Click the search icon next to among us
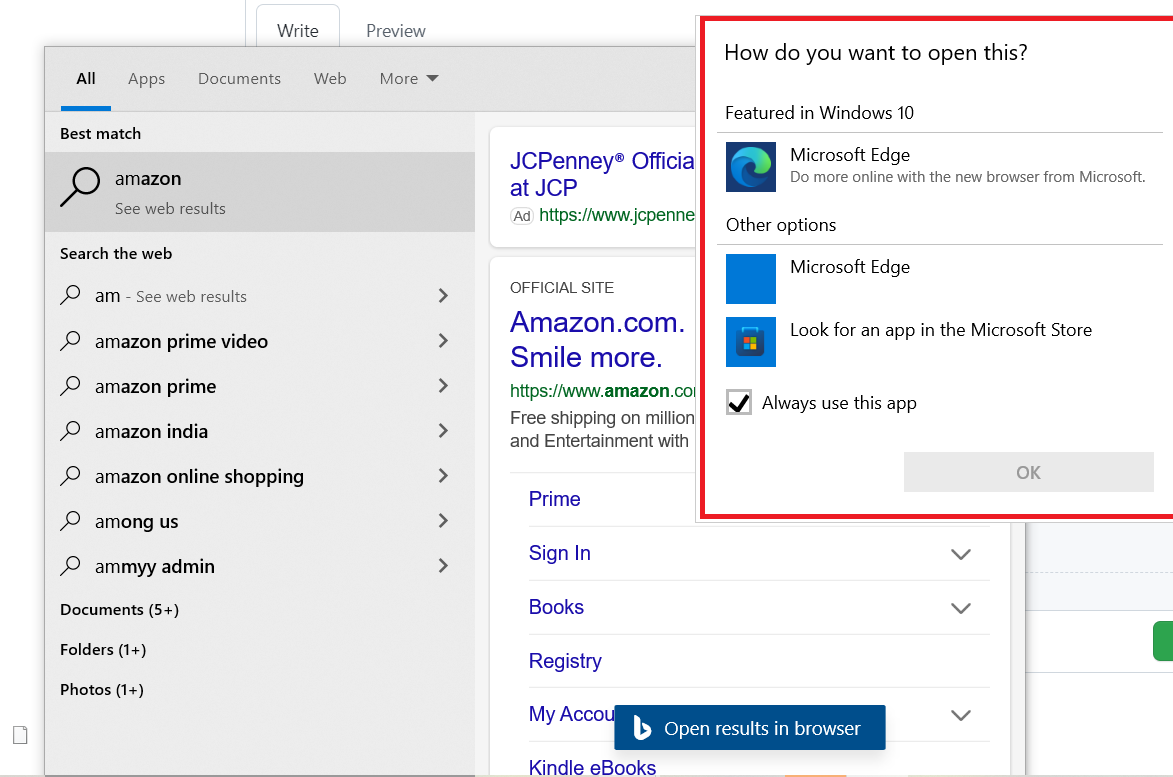1173x777 pixels. (70, 521)
